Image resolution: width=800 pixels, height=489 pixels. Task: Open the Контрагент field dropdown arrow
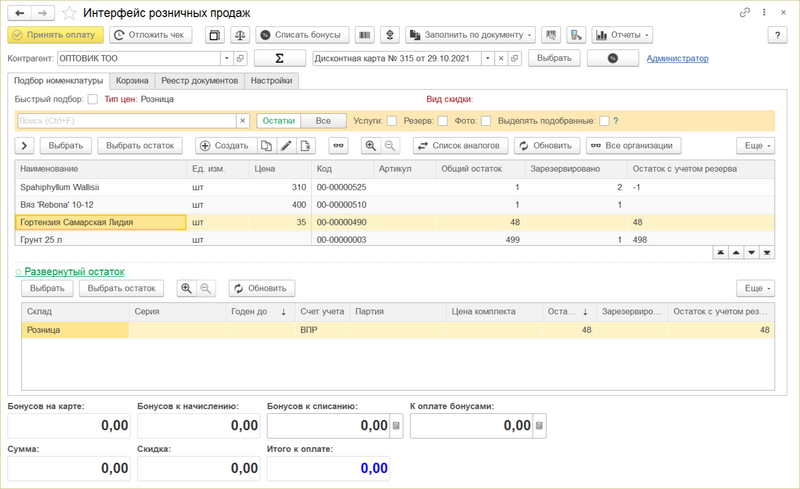point(227,58)
